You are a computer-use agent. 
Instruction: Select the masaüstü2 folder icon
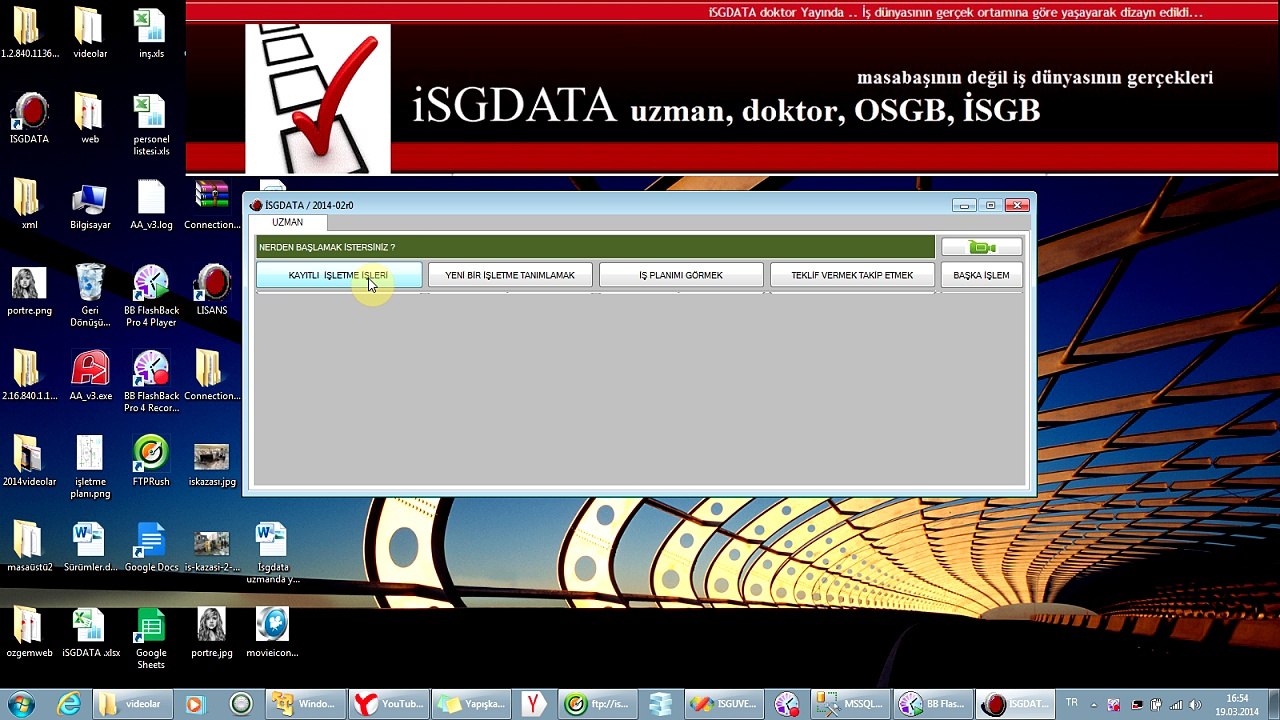[29, 547]
